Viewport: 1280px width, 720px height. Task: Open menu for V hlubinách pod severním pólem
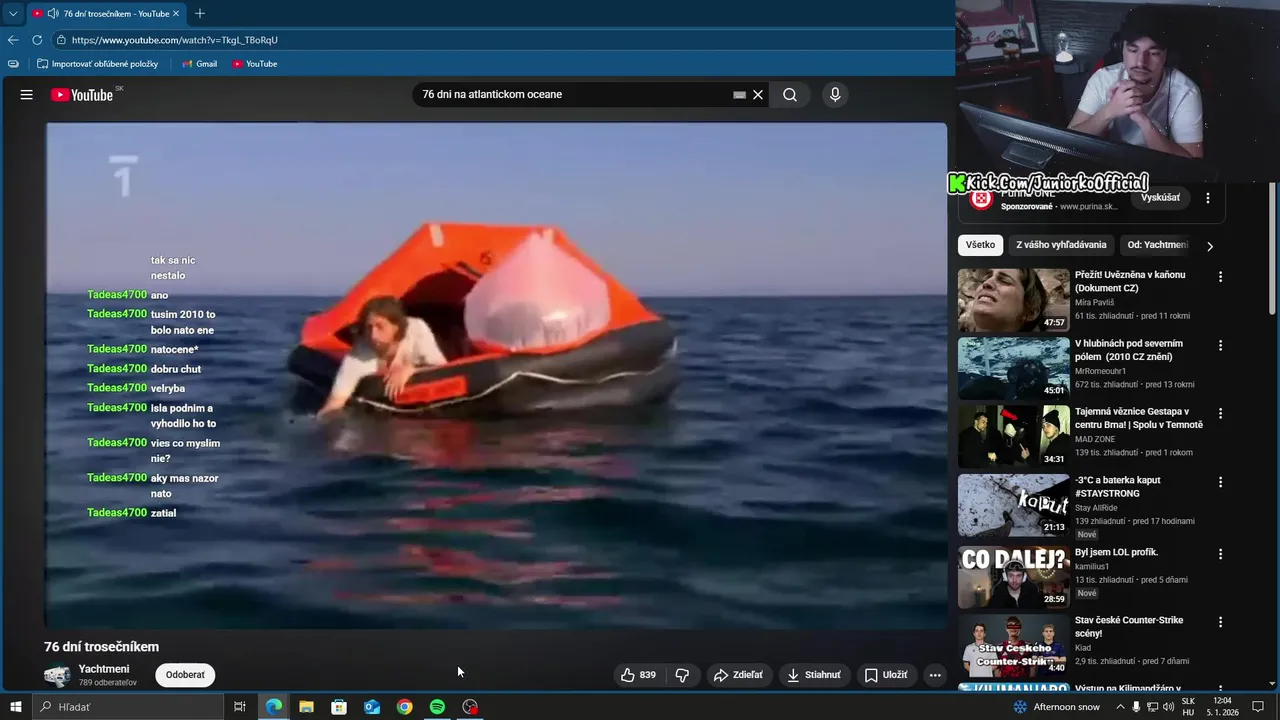click(1220, 345)
